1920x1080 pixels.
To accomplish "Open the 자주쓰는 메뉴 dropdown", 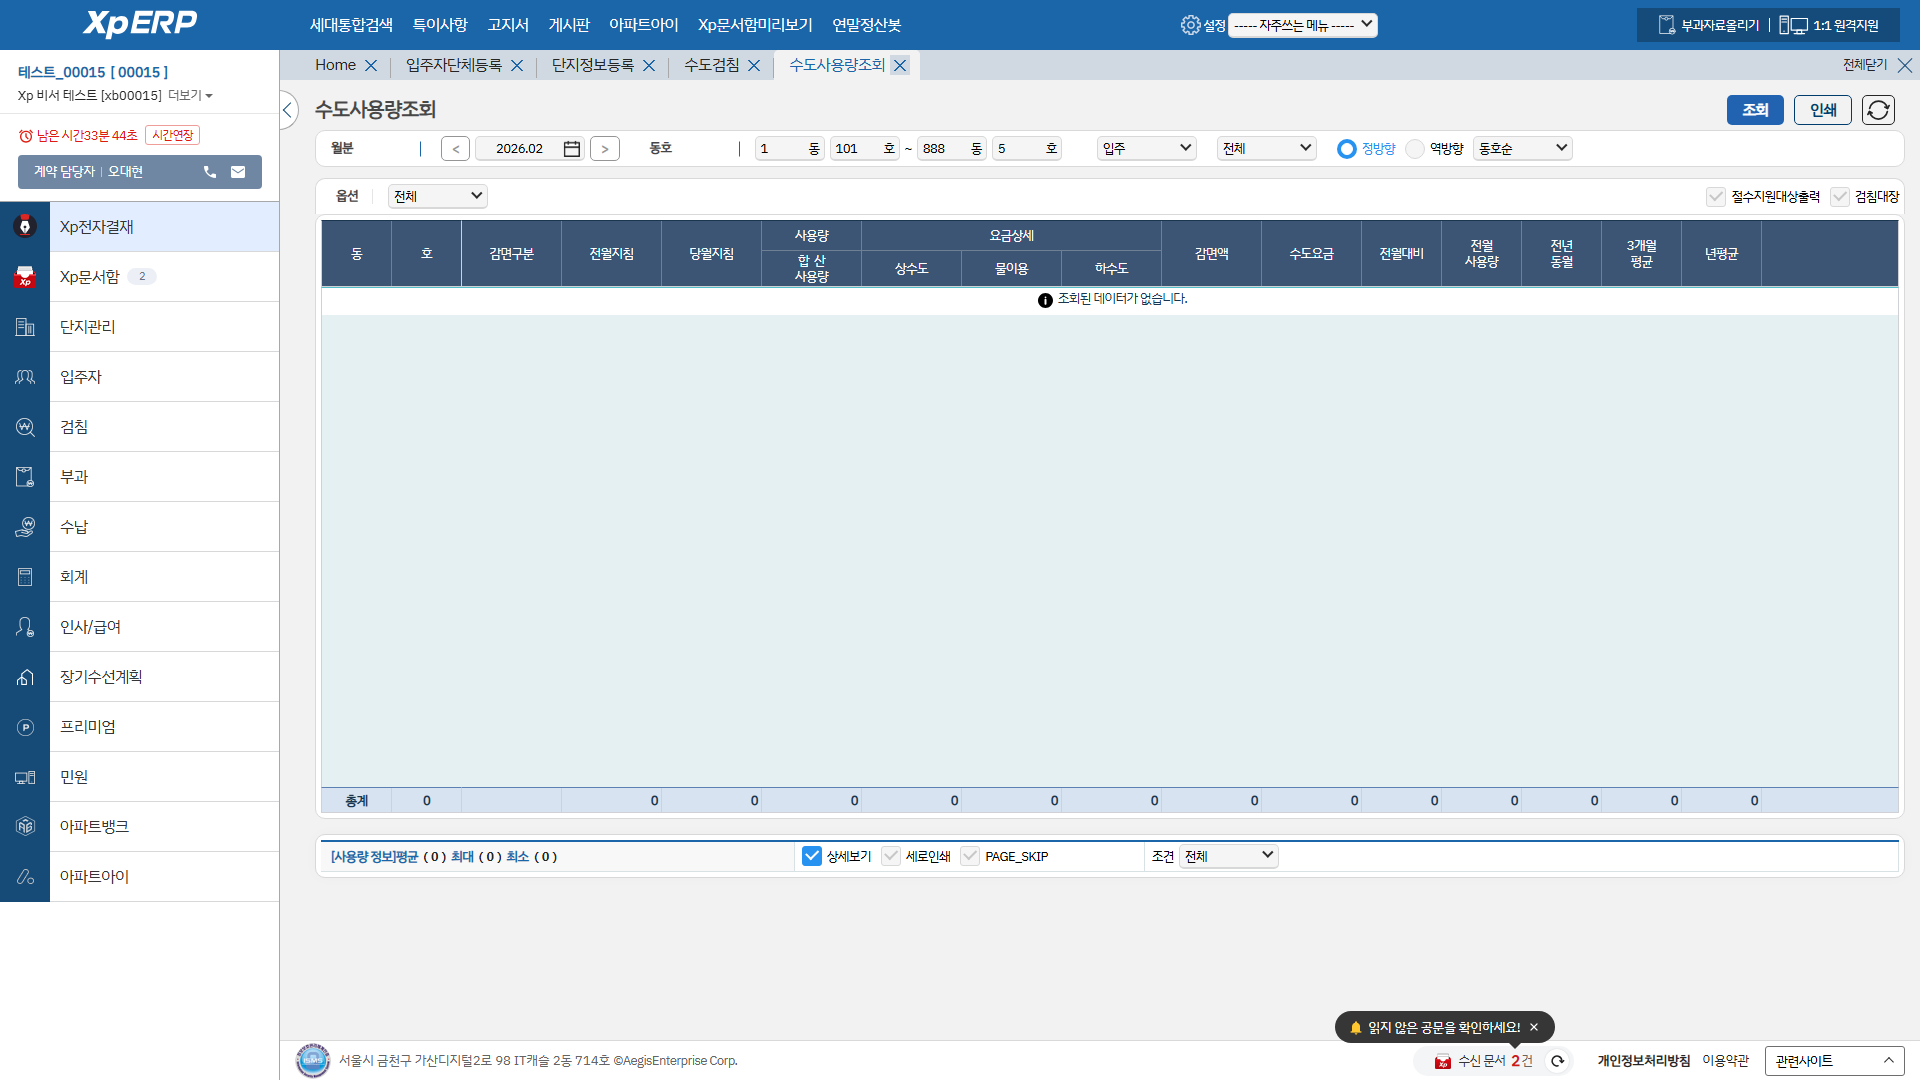I will (x=1302, y=25).
